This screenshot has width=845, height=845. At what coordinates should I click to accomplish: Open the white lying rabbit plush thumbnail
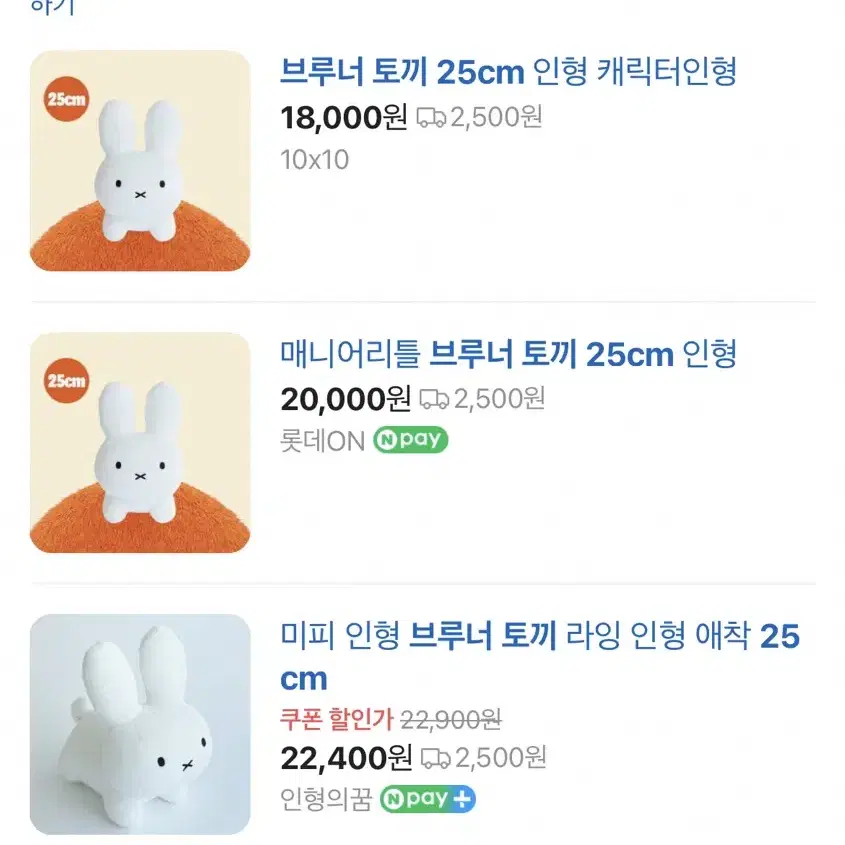click(x=140, y=724)
